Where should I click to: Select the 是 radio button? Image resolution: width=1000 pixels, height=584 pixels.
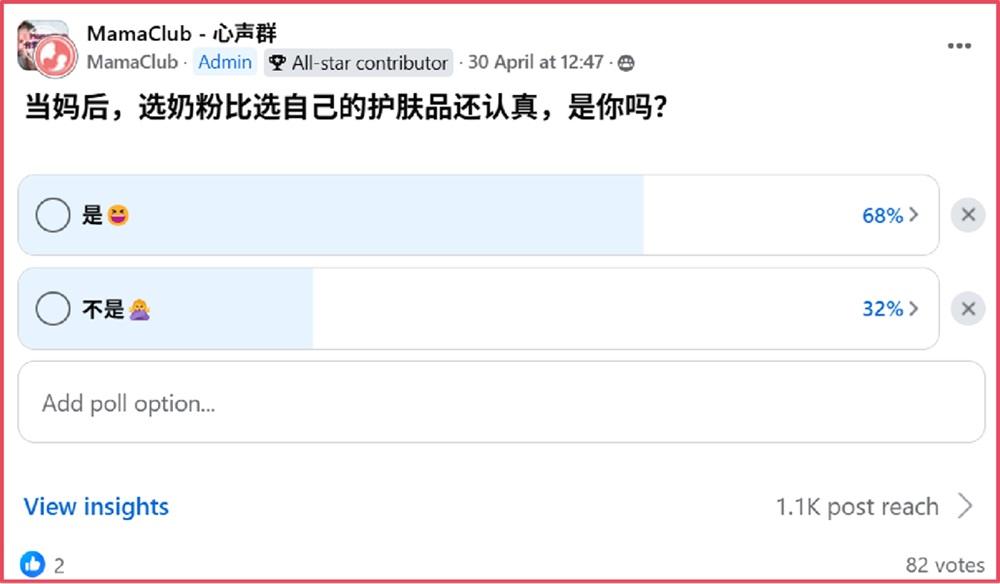pos(53,215)
